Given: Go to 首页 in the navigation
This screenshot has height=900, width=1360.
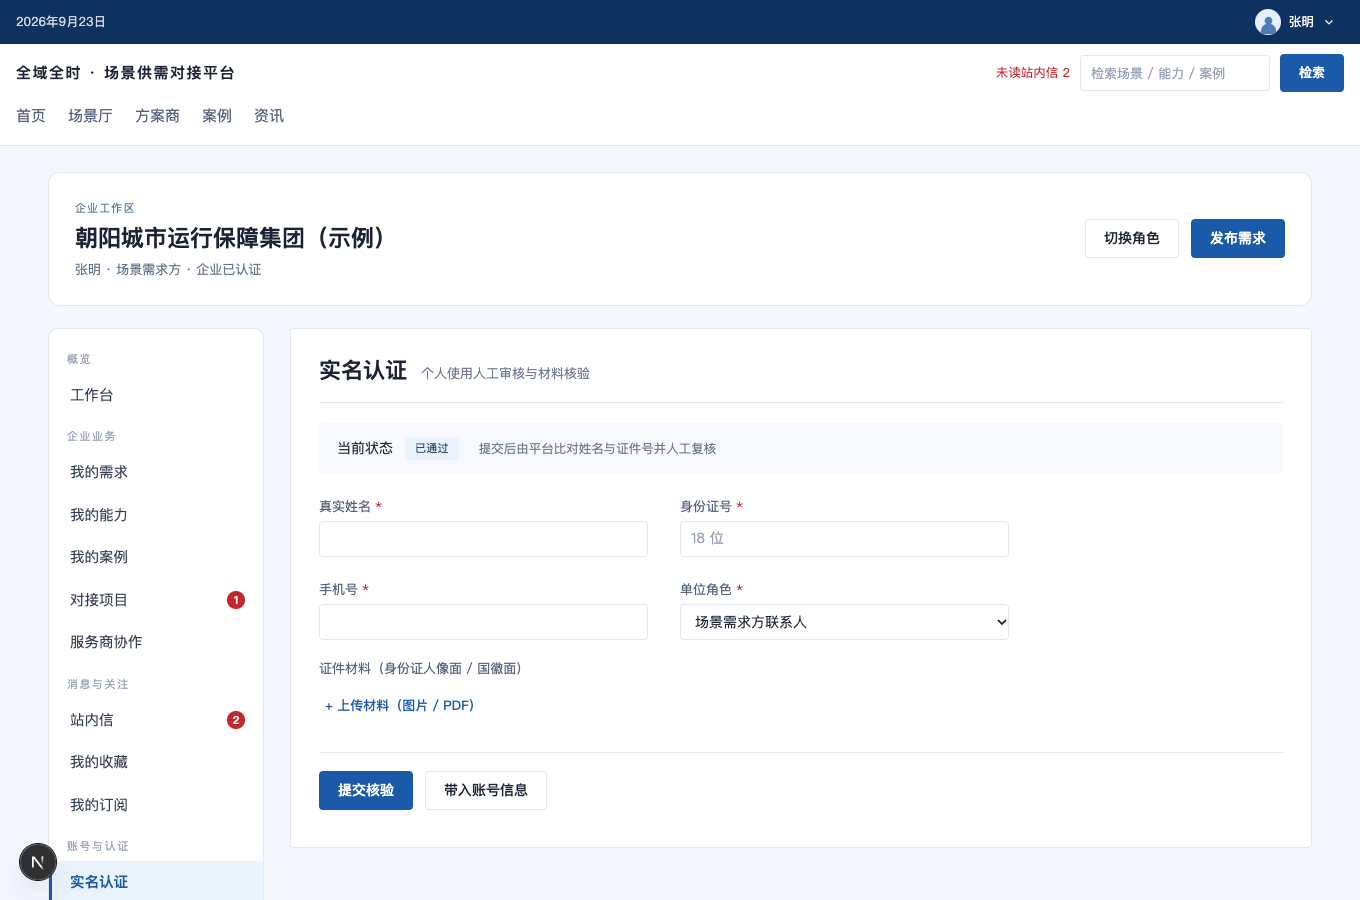Looking at the screenshot, I should tap(31, 116).
